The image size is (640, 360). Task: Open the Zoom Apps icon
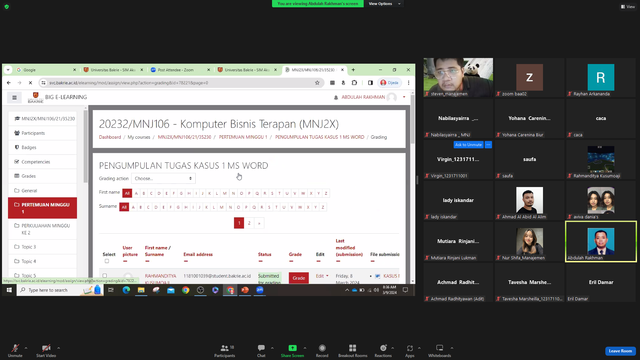click(409, 348)
